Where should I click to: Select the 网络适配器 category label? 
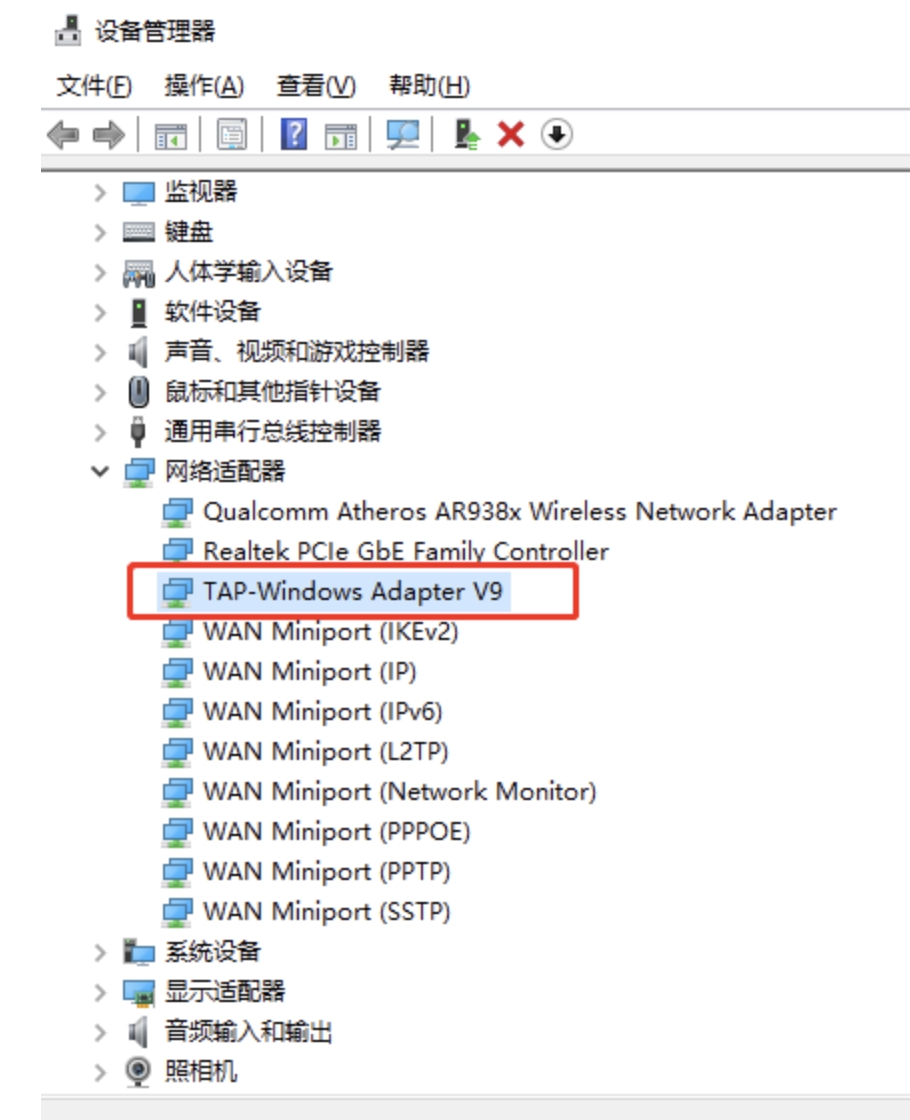[225, 471]
